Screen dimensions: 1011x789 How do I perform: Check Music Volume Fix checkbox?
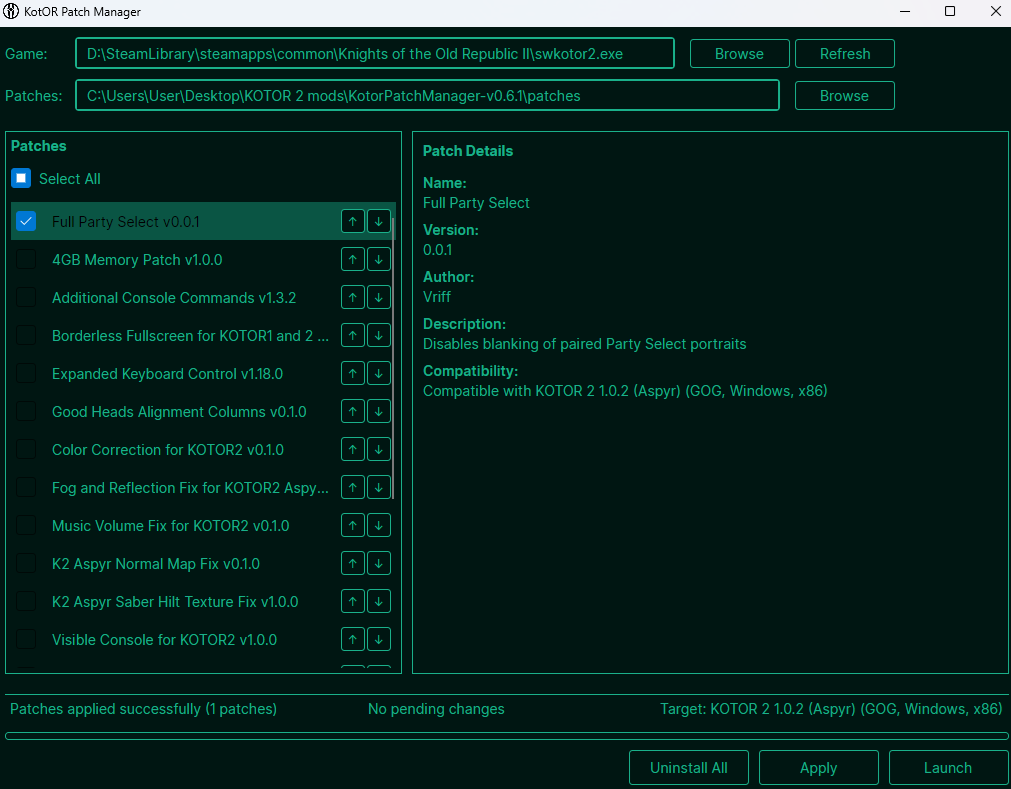point(26,525)
